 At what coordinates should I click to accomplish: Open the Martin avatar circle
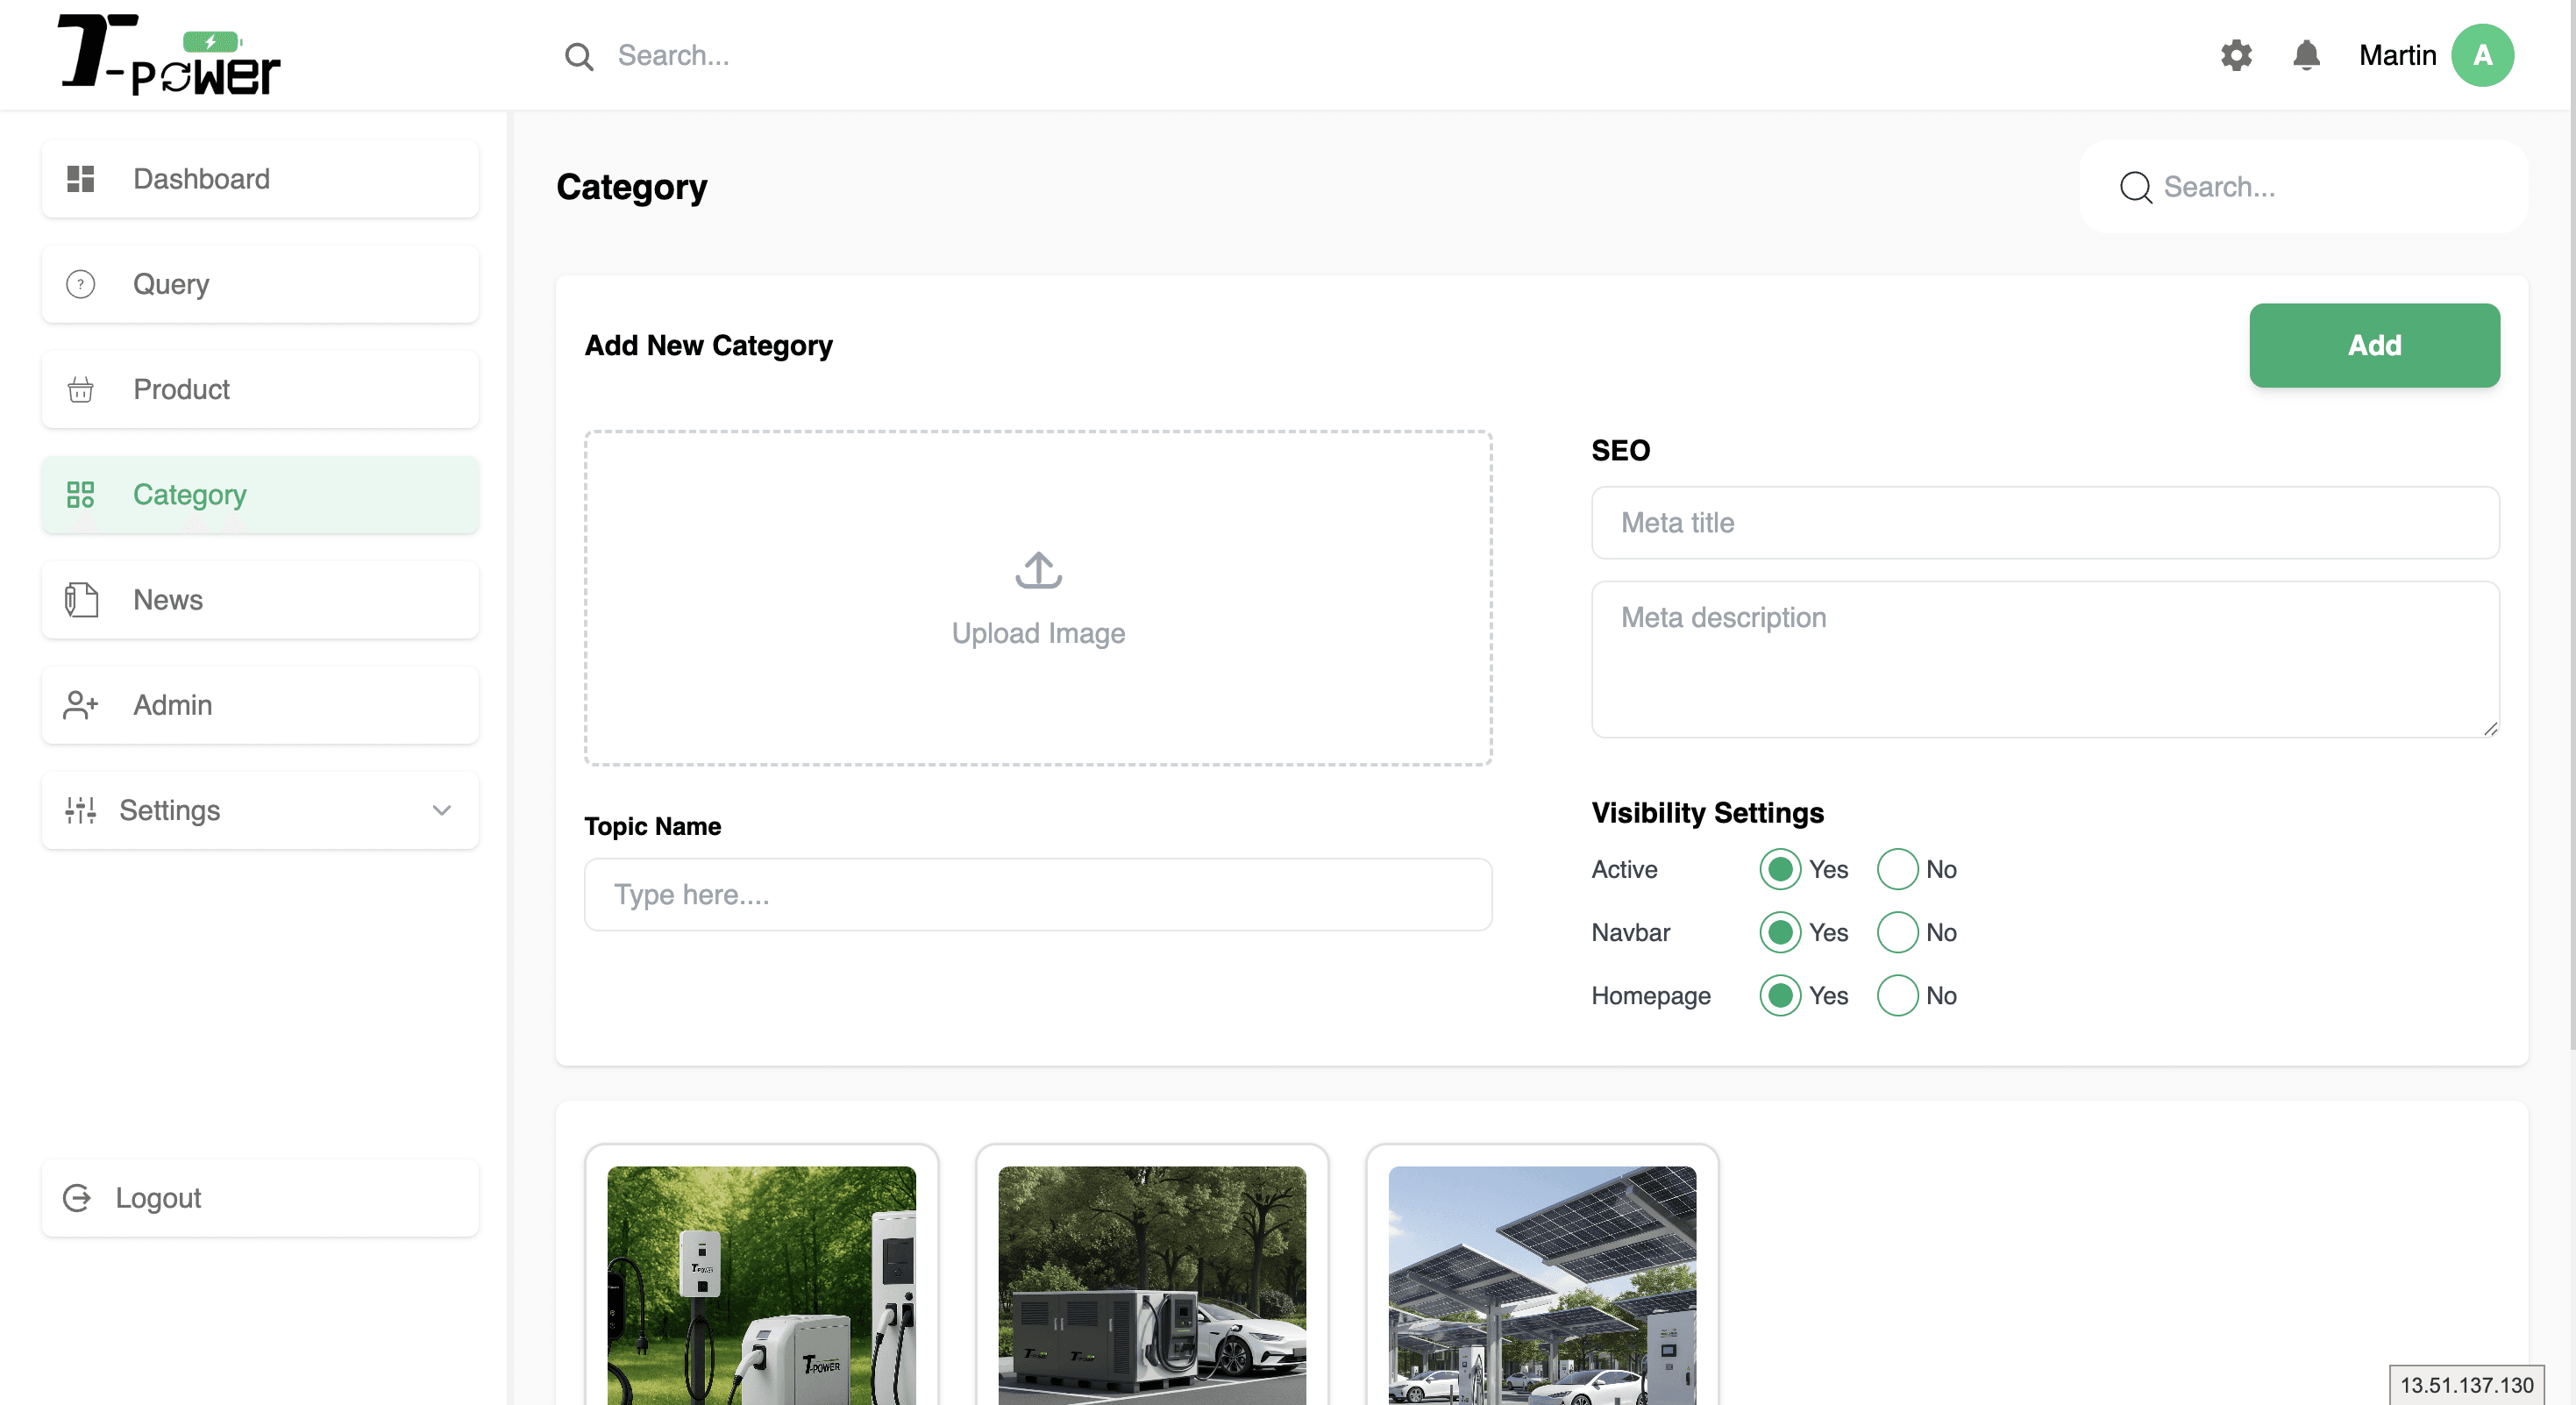2483,55
